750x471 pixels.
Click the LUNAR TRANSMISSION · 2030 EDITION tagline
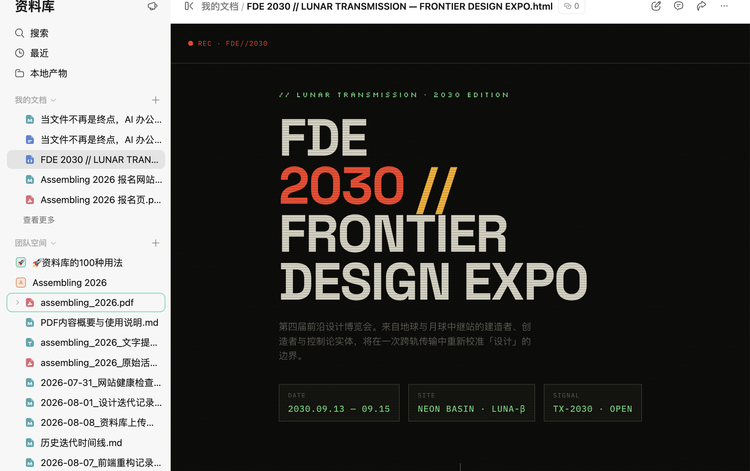pos(394,95)
